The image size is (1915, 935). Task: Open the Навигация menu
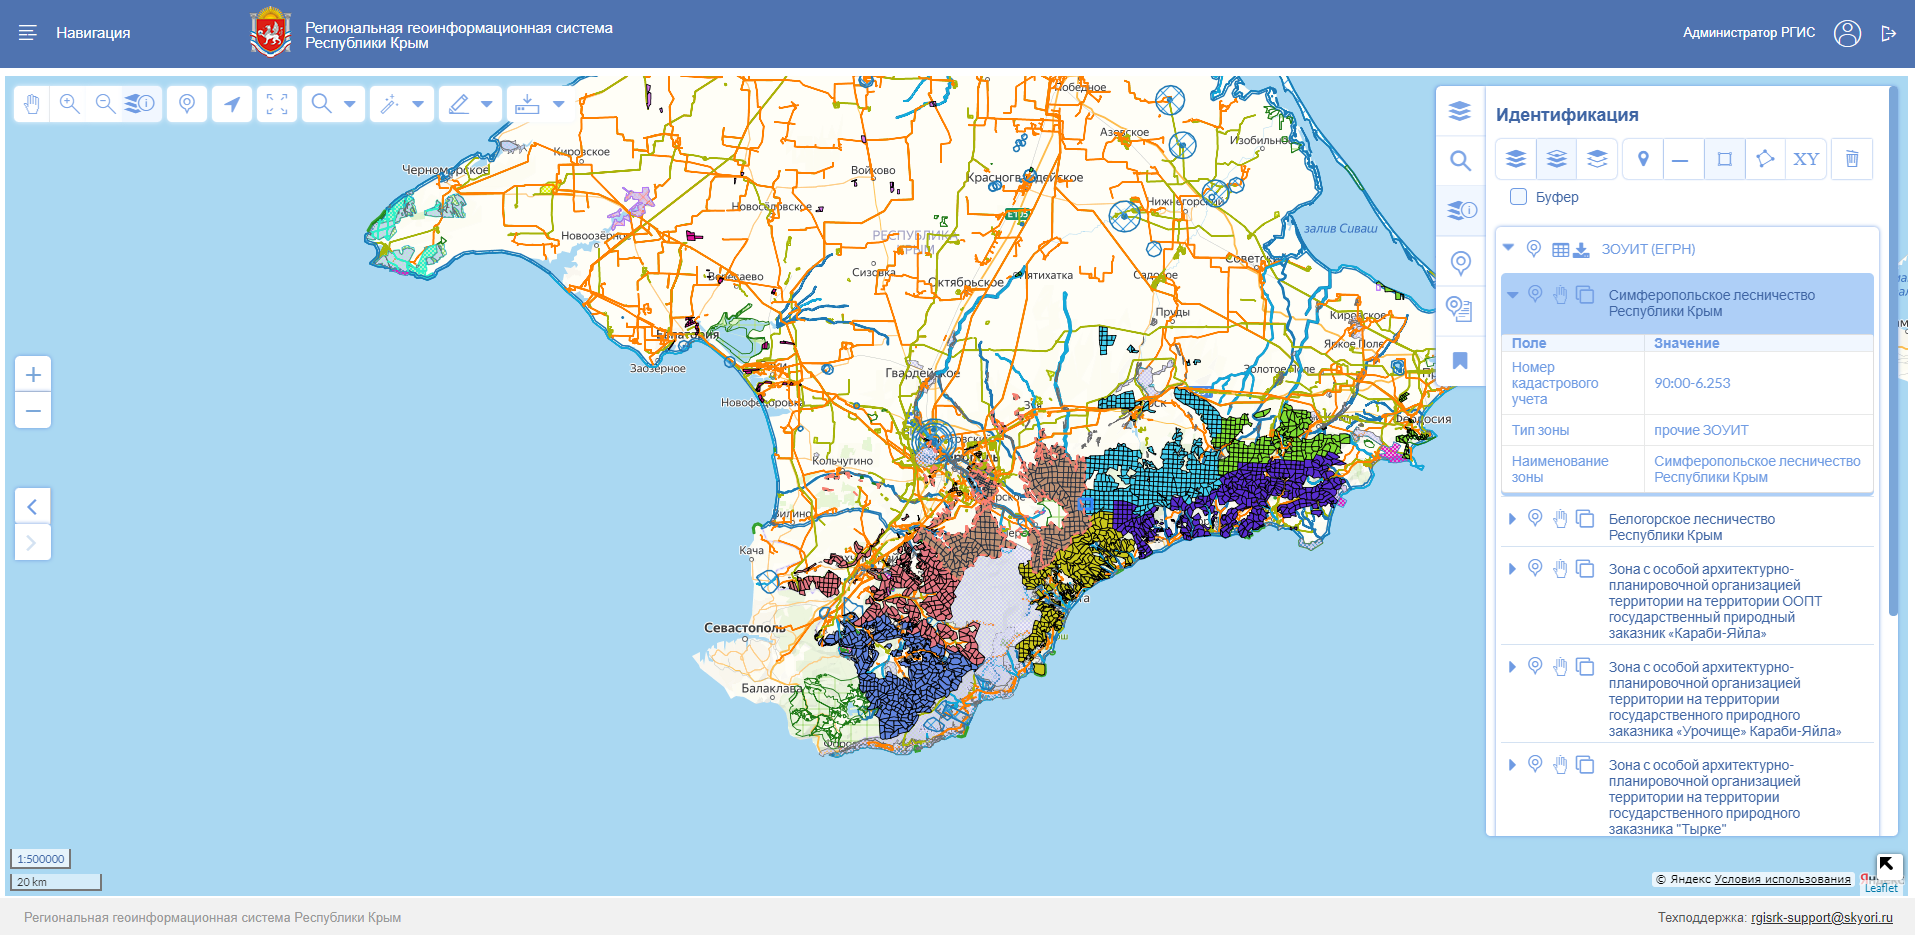pos(74,33)
